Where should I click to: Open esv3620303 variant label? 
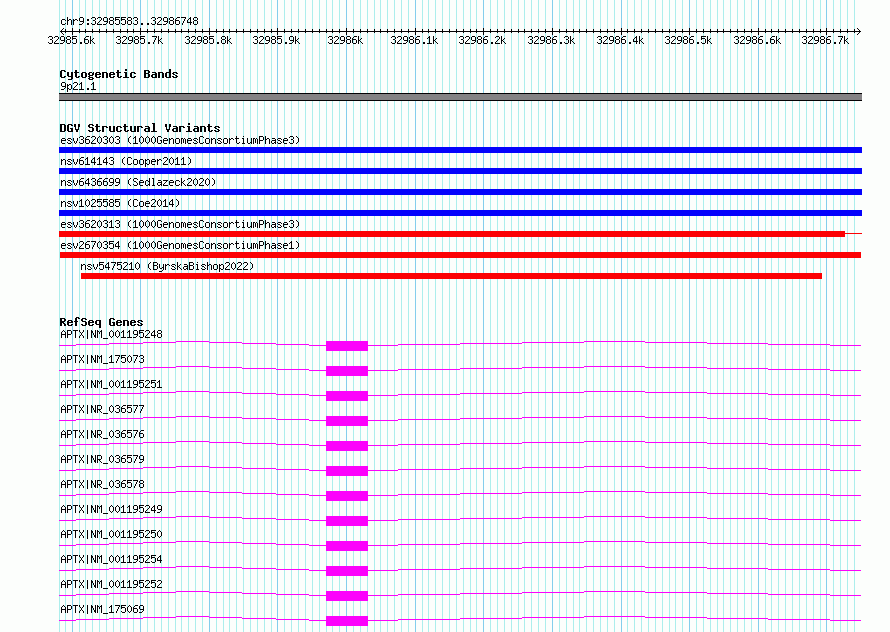pos(180,140)
